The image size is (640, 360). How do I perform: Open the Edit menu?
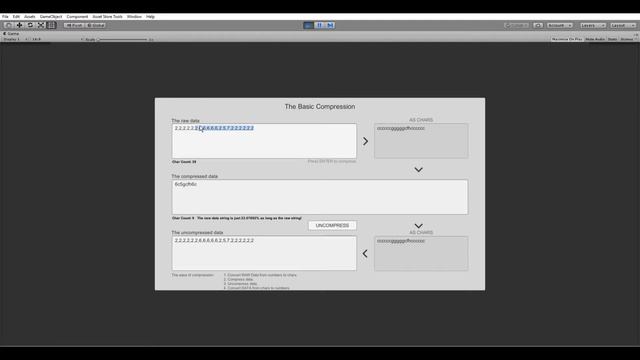click(x=16, y=17)
